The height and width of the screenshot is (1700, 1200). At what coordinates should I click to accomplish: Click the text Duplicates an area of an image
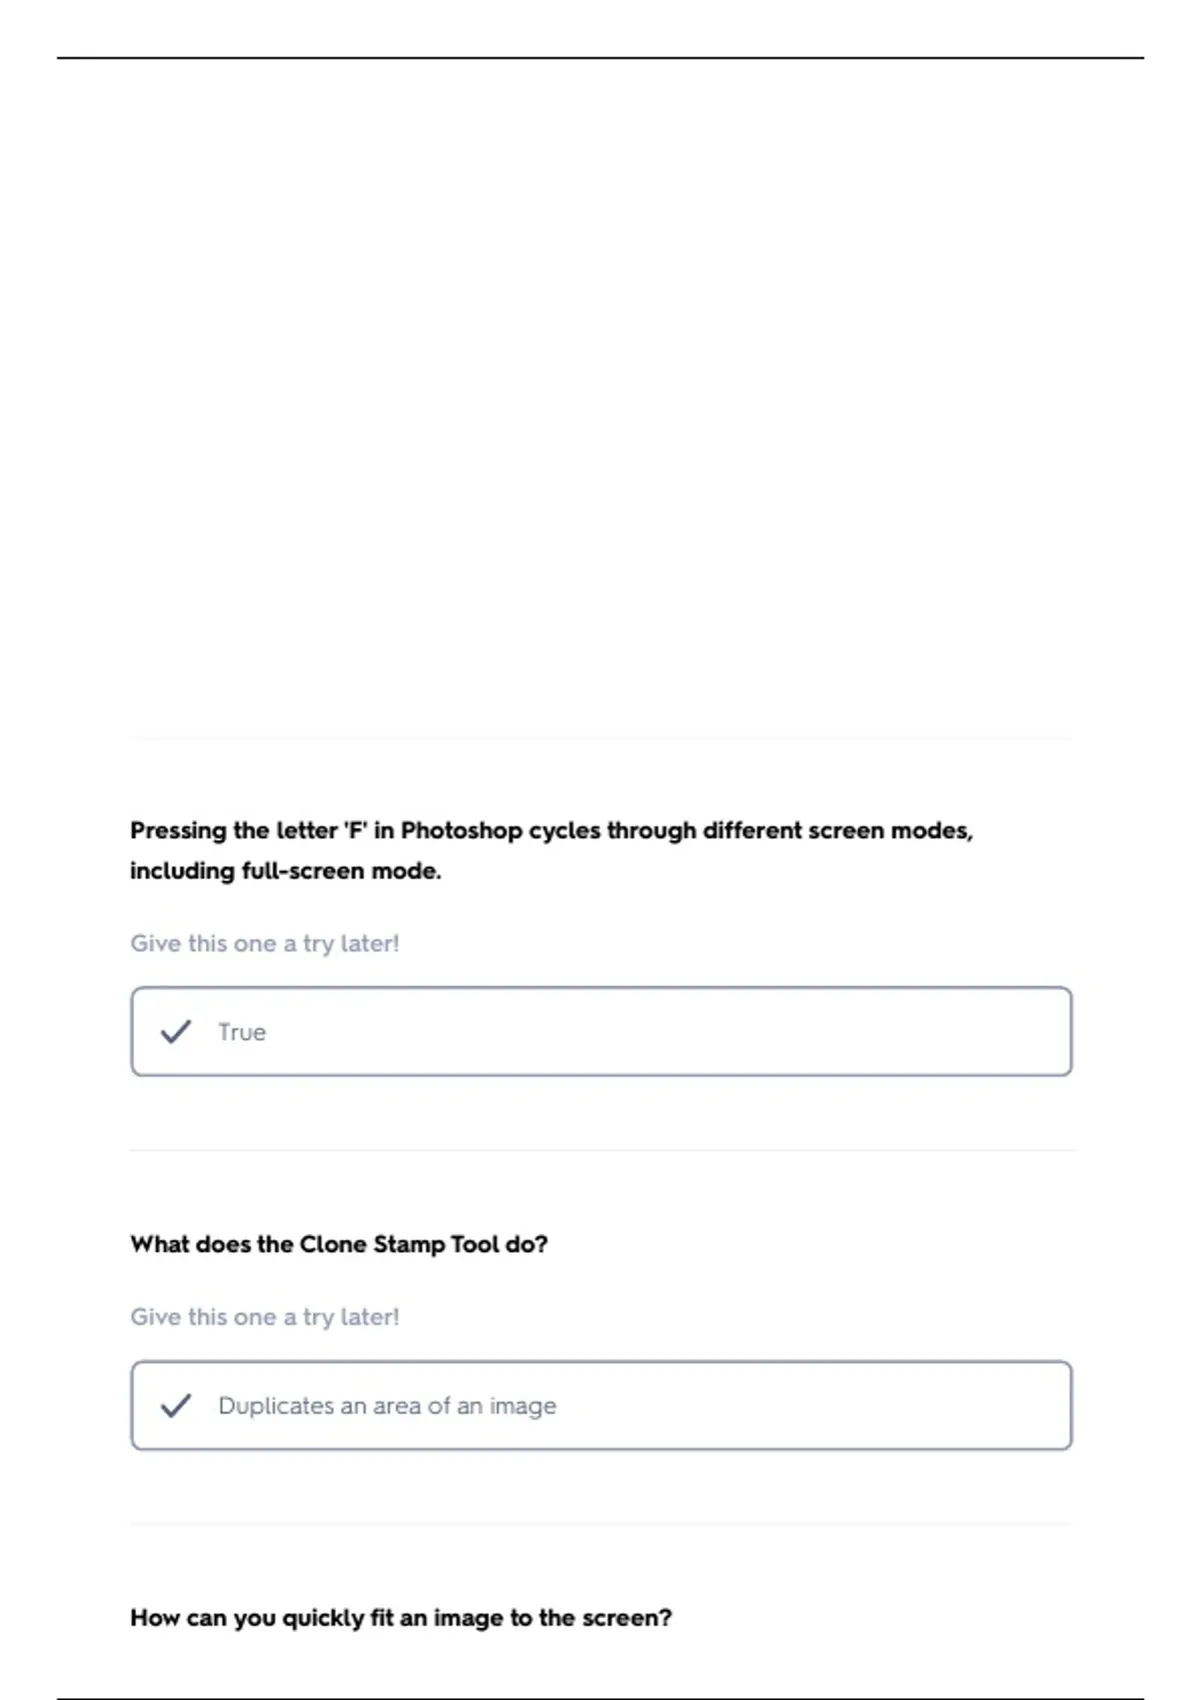click(387, 1406)
